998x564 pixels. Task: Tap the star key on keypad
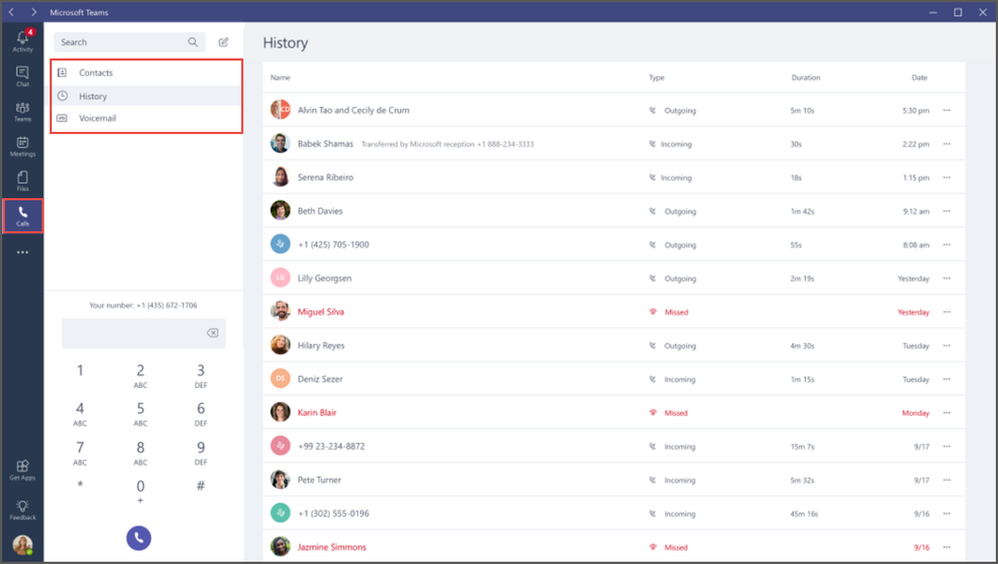(80, 486)
